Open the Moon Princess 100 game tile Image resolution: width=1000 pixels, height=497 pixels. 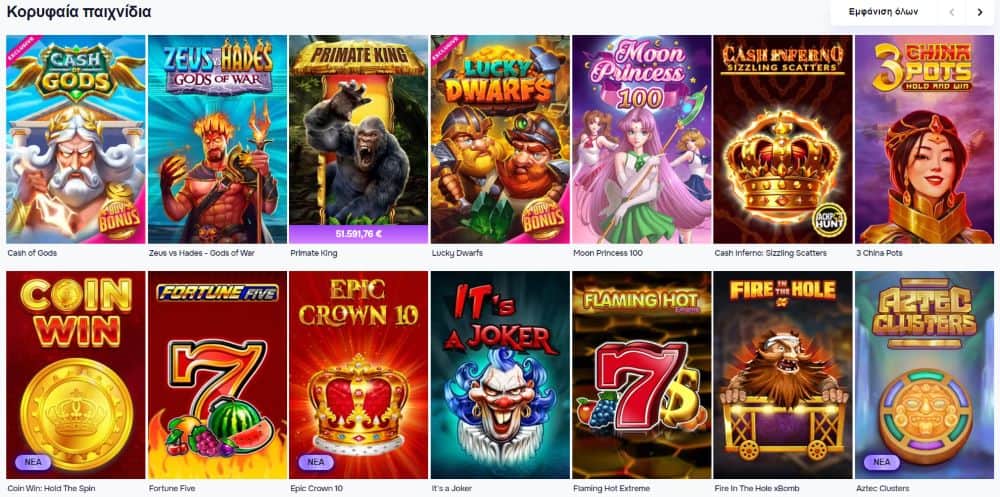[642, 139]
